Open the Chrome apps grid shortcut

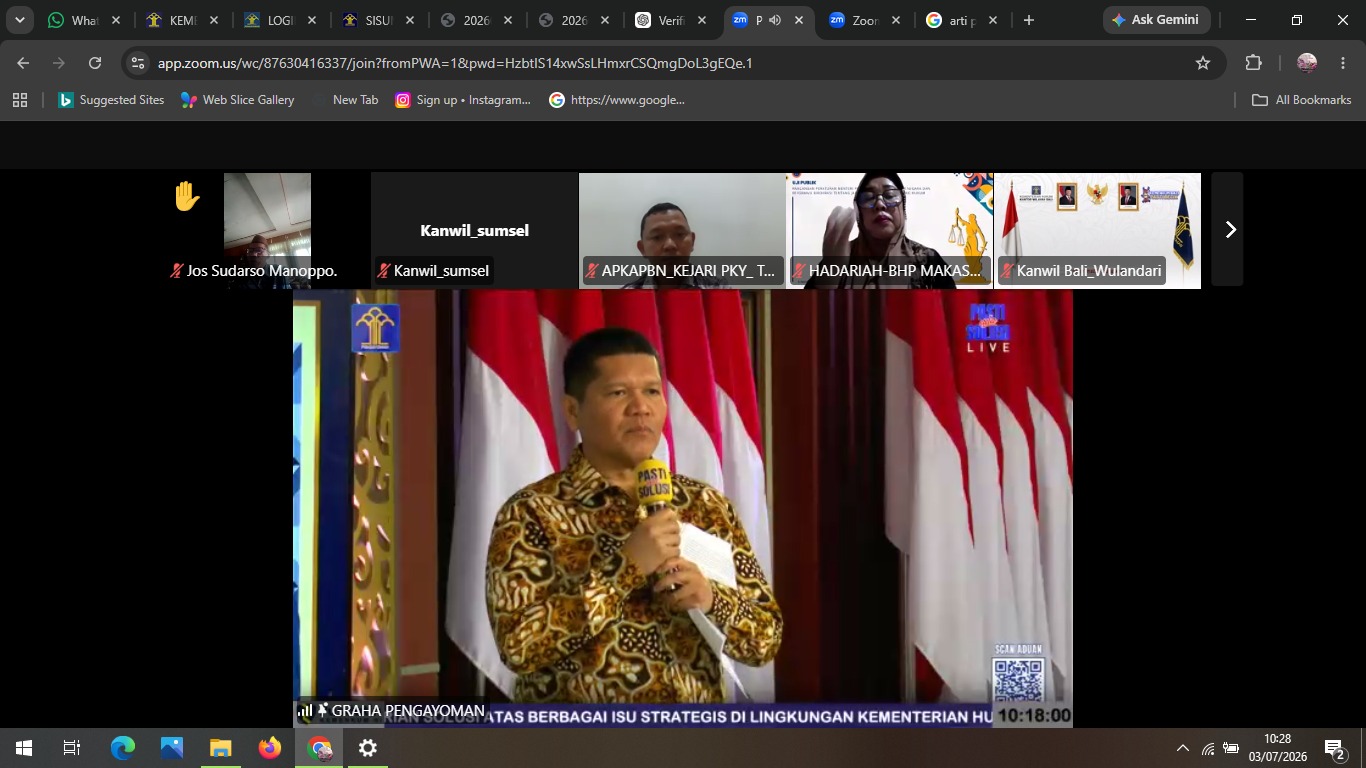click(x=20, y=100)
